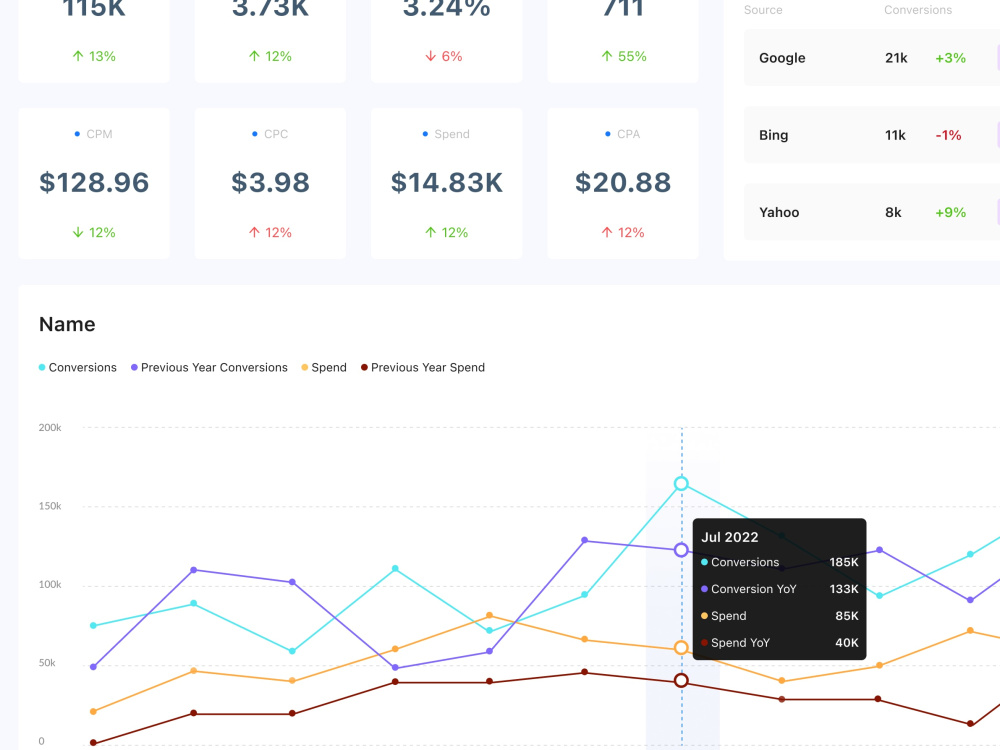This screenshot has width=1000, height=750.
Task: Click the tooltip's Spend 85K row
Action: point(779,615)
